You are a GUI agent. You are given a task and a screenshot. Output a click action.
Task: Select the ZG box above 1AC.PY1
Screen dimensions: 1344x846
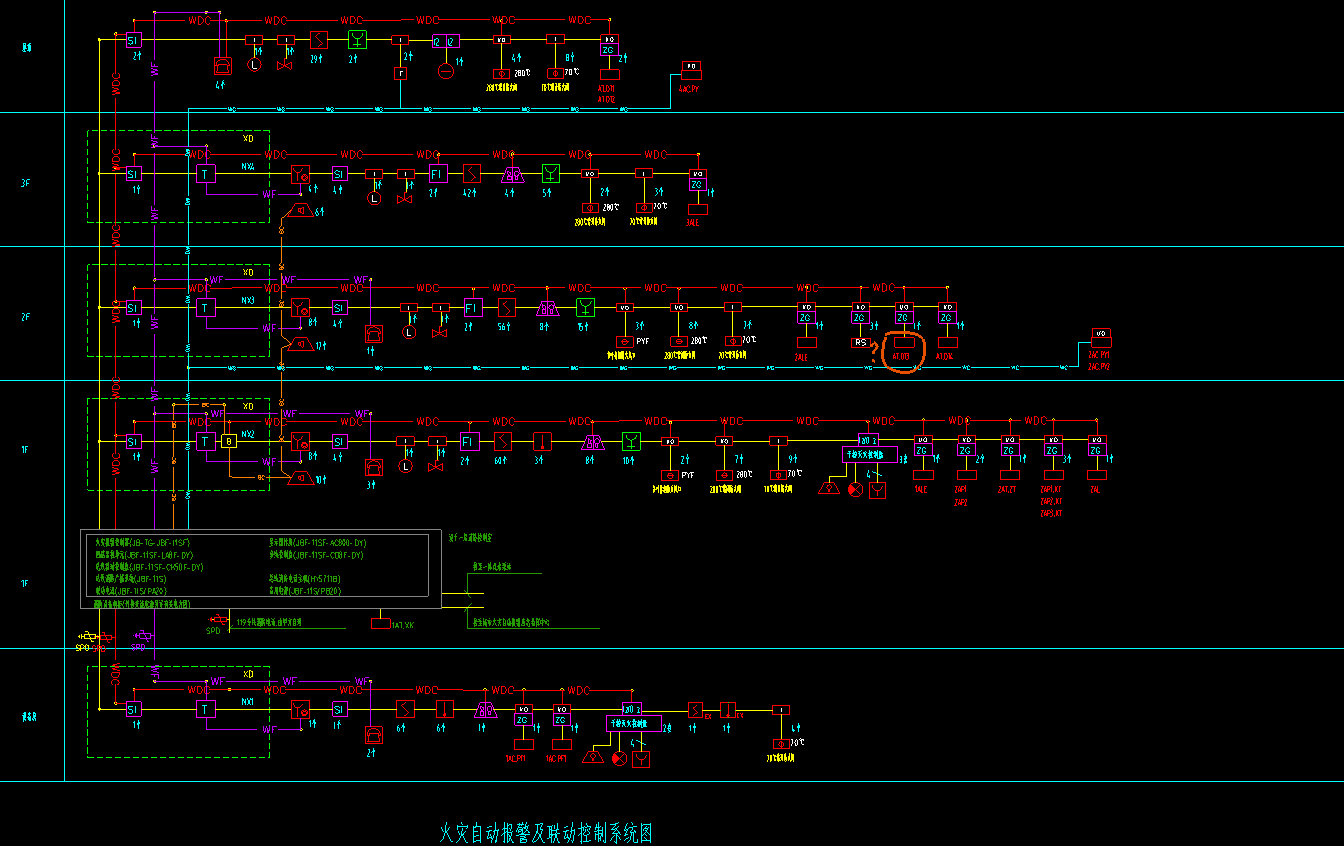coord(523,719)
